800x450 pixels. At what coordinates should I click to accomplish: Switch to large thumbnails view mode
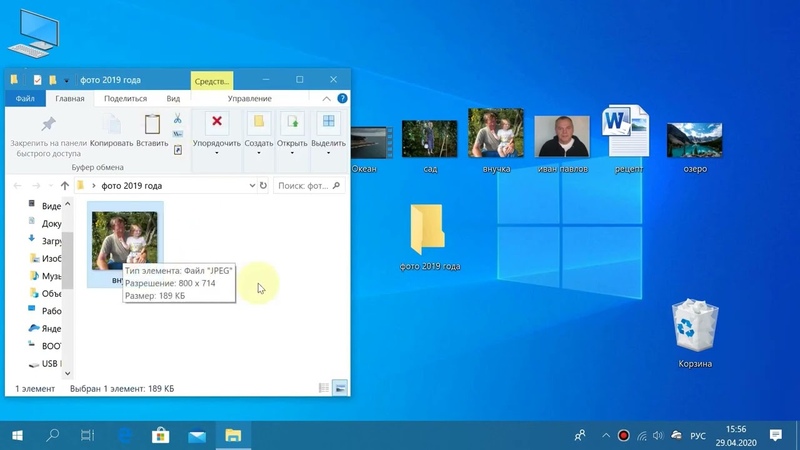coord(340,388)
